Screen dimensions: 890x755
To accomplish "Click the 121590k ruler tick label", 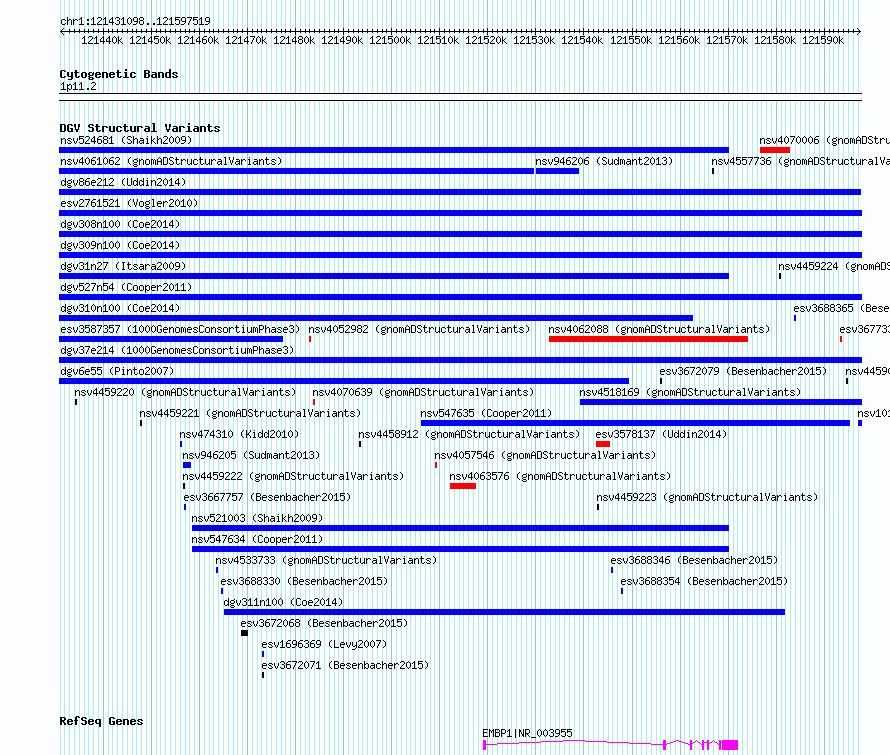I will pyautogui.click(x=823, y=40).
